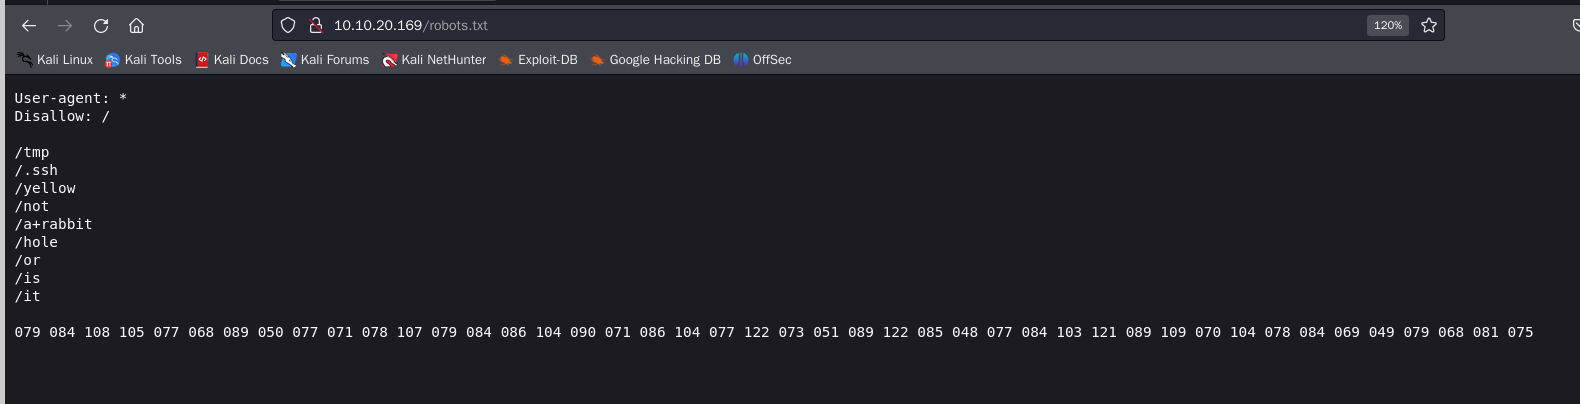
Task: Open the Kali Linux bookmark
Action: pos(55,60)
